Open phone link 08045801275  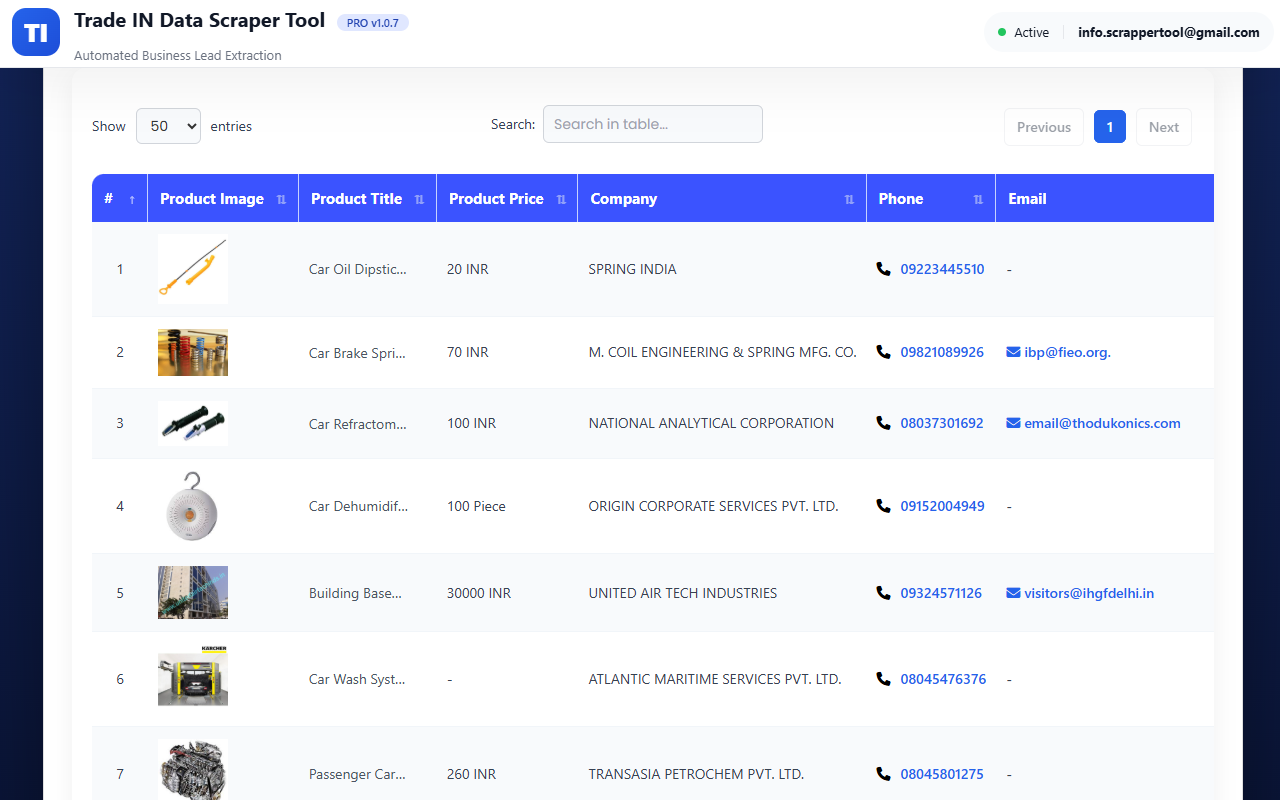click(942, 774)
